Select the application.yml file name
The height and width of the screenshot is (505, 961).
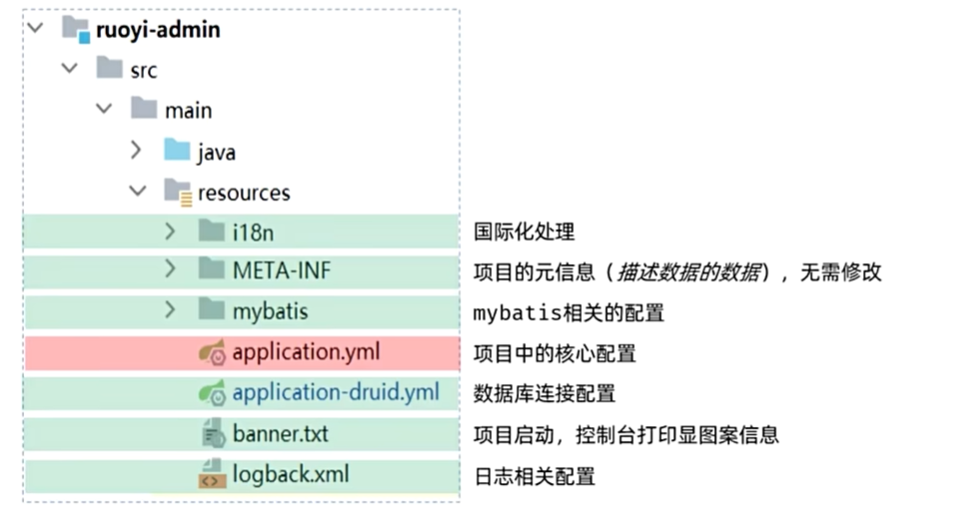[x=305, y=352]
